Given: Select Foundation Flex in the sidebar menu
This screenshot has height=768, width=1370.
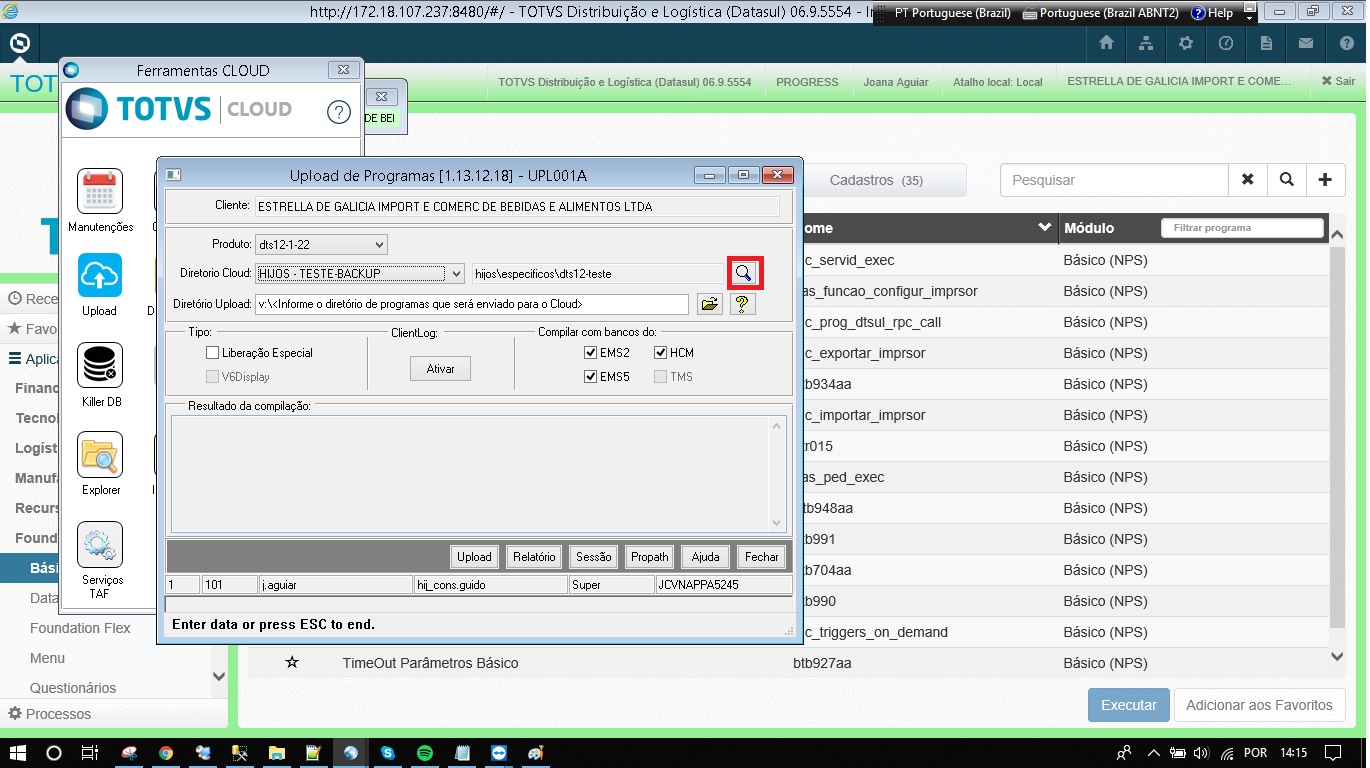Looking at the screenshot, I should (80, 628).
